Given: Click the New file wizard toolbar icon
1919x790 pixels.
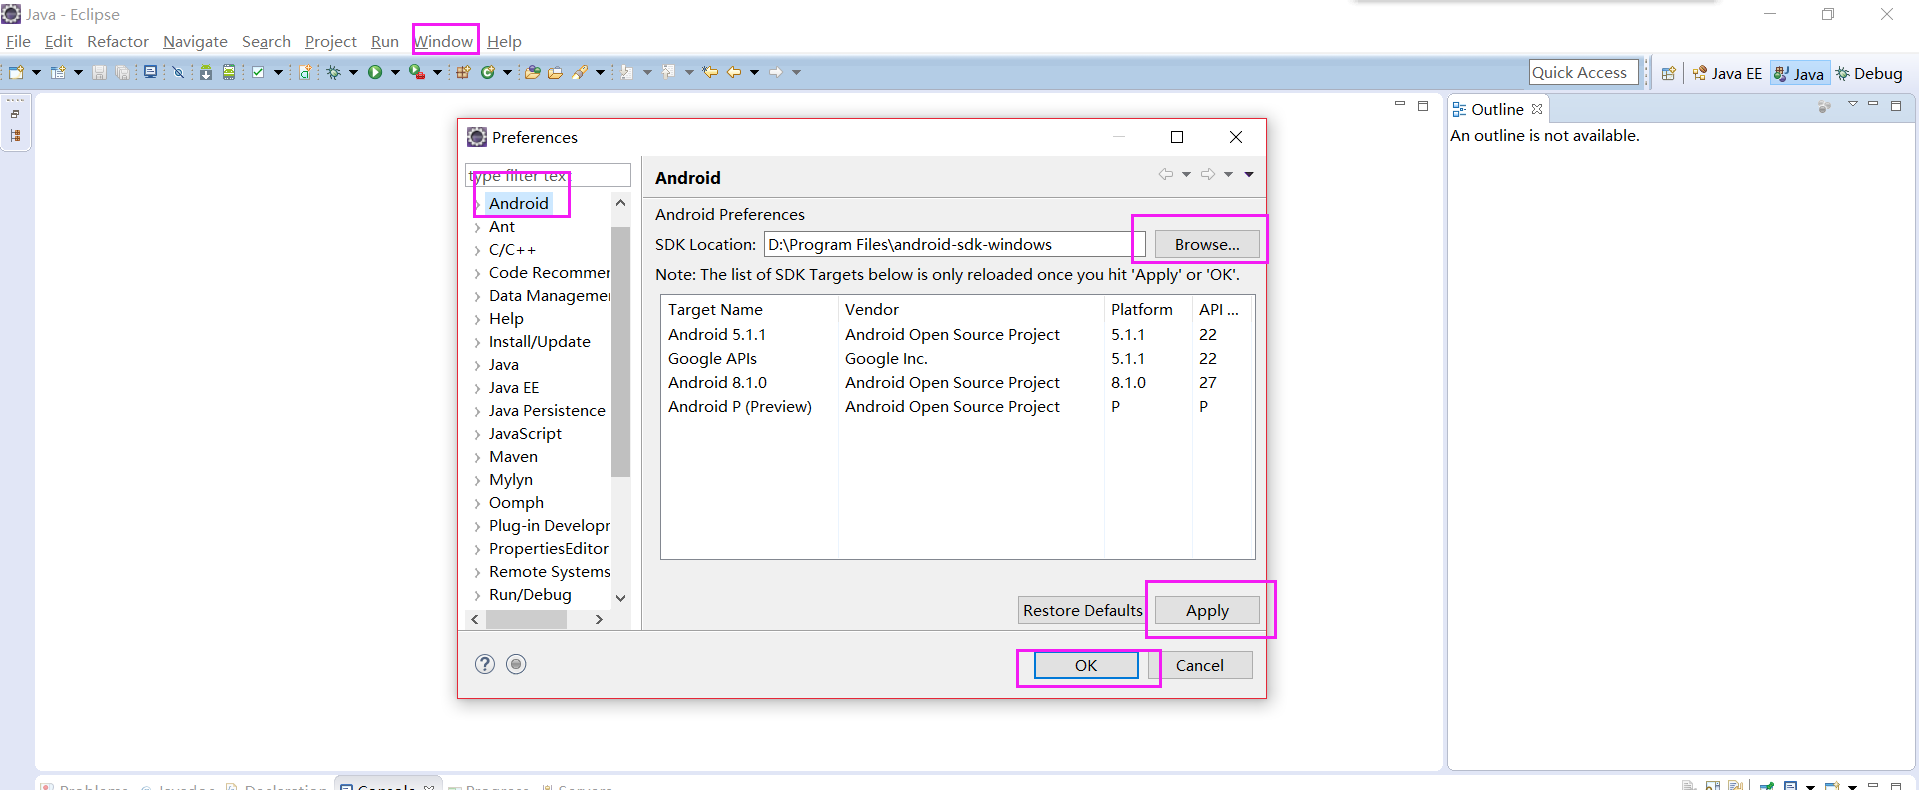Looking at the screenshot, I should click(16, 72).
